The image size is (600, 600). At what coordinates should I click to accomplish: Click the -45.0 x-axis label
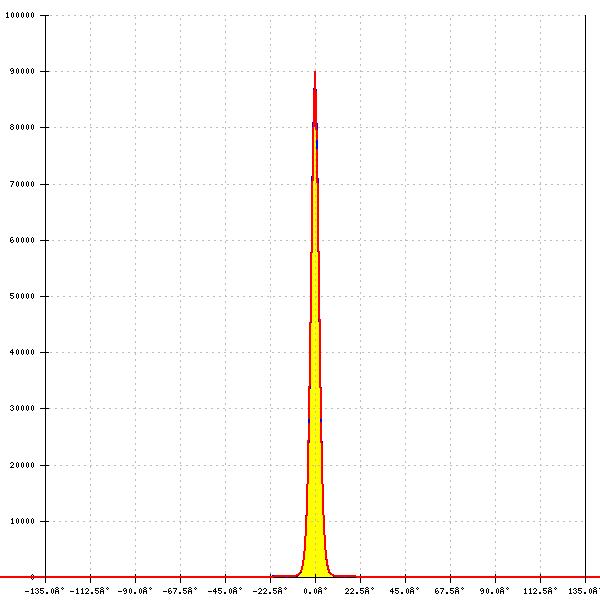click(225, 591)
